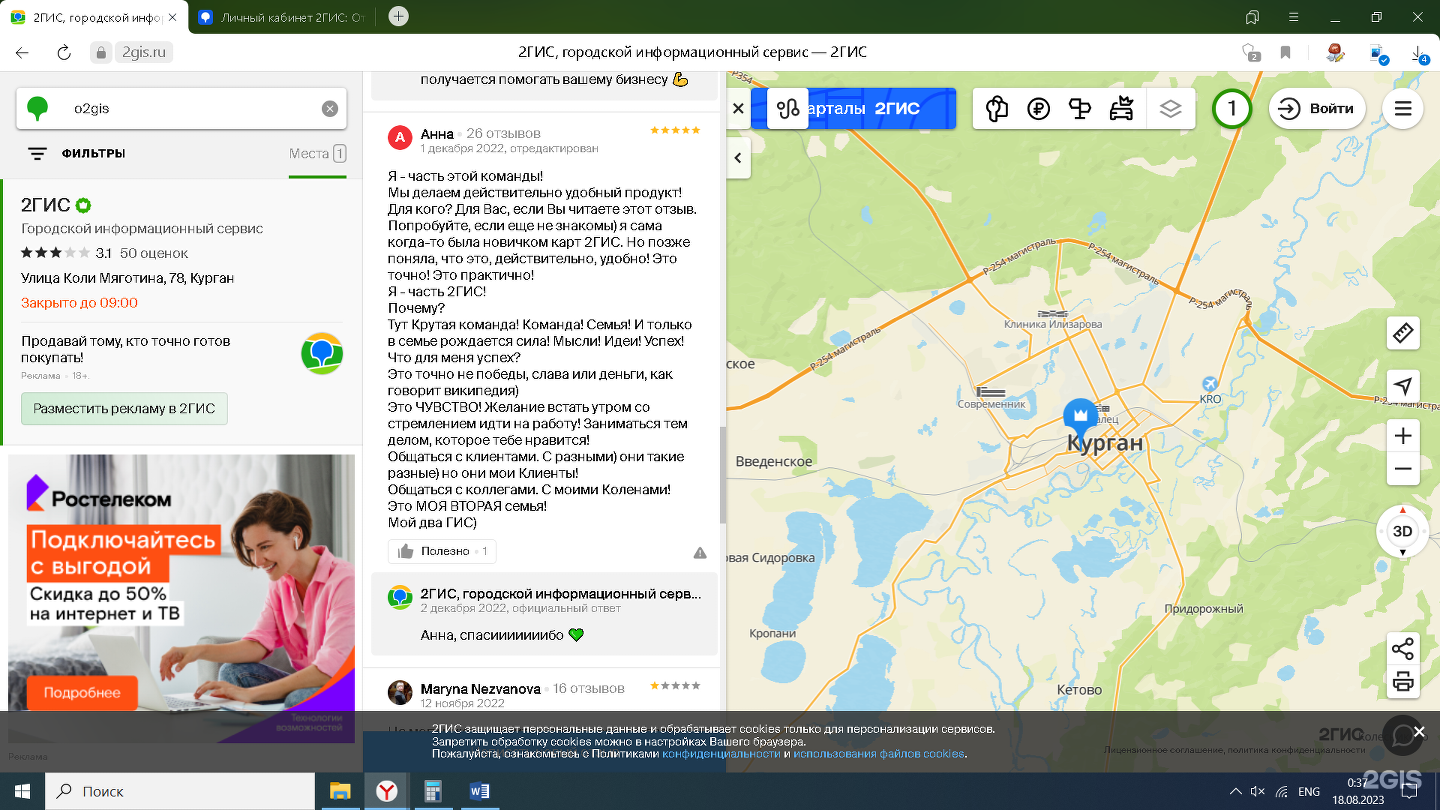
Task: Open a new browser tab
Action: (398, 16)
